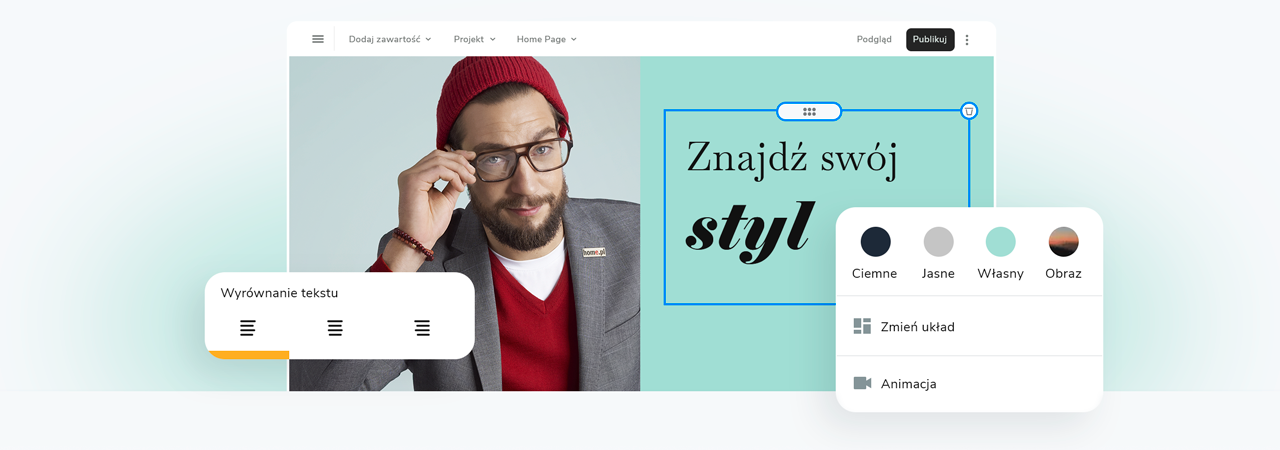
Task: Click the Animacja camera icon
Action: point(862,383)
